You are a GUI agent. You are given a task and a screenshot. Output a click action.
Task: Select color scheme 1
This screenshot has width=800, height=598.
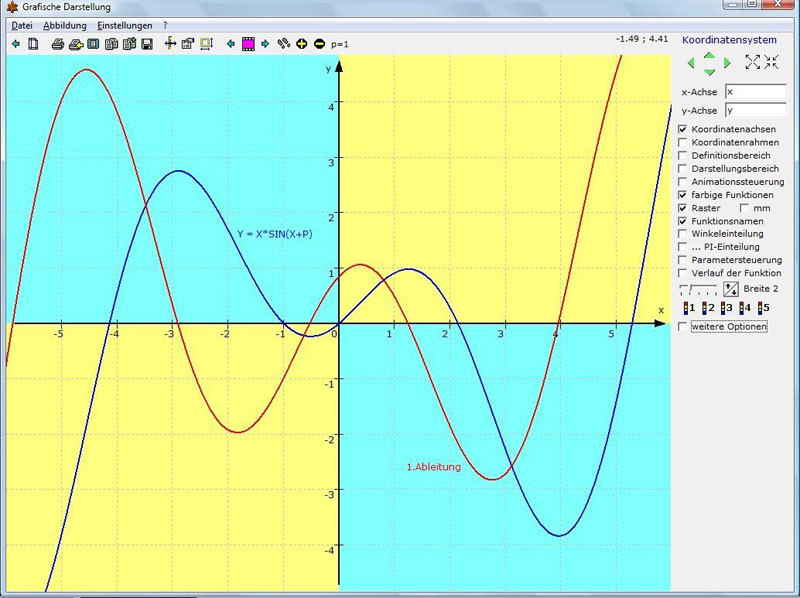coord(689,308)
